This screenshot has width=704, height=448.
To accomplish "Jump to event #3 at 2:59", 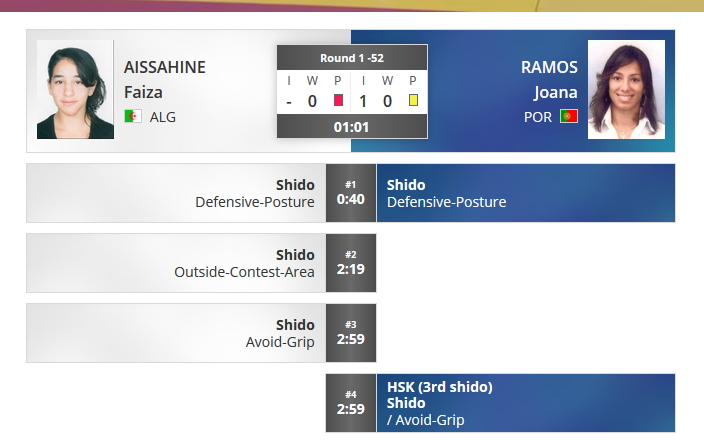I will click(x=351, y=333).
